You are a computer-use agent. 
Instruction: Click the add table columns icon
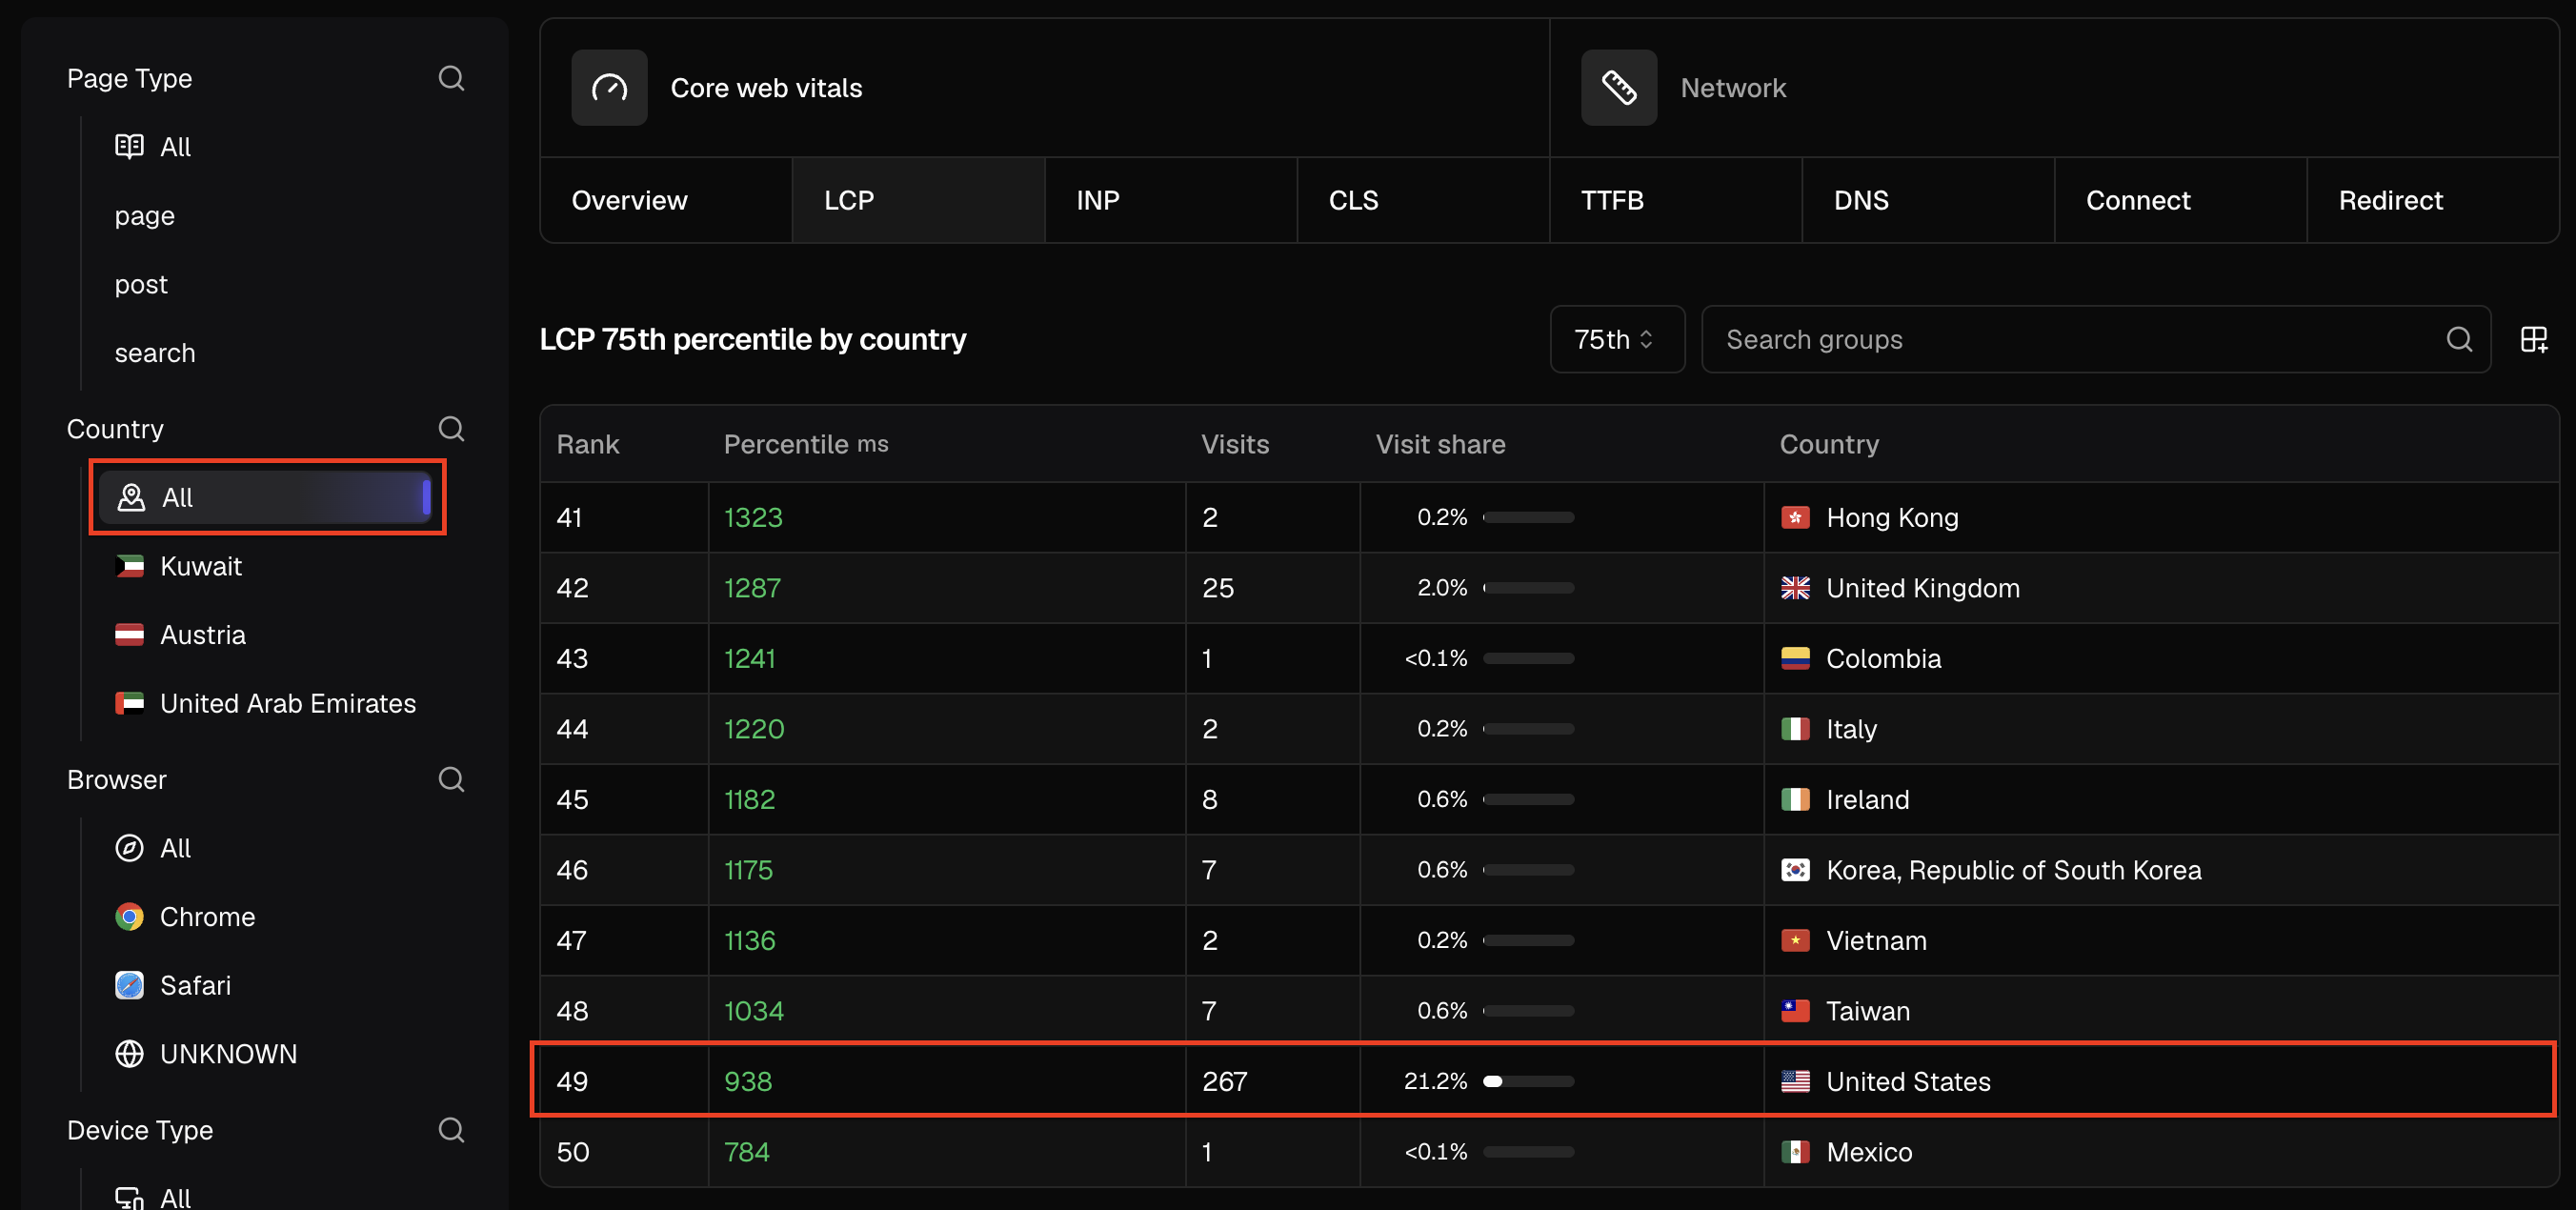click(2533, 340)
